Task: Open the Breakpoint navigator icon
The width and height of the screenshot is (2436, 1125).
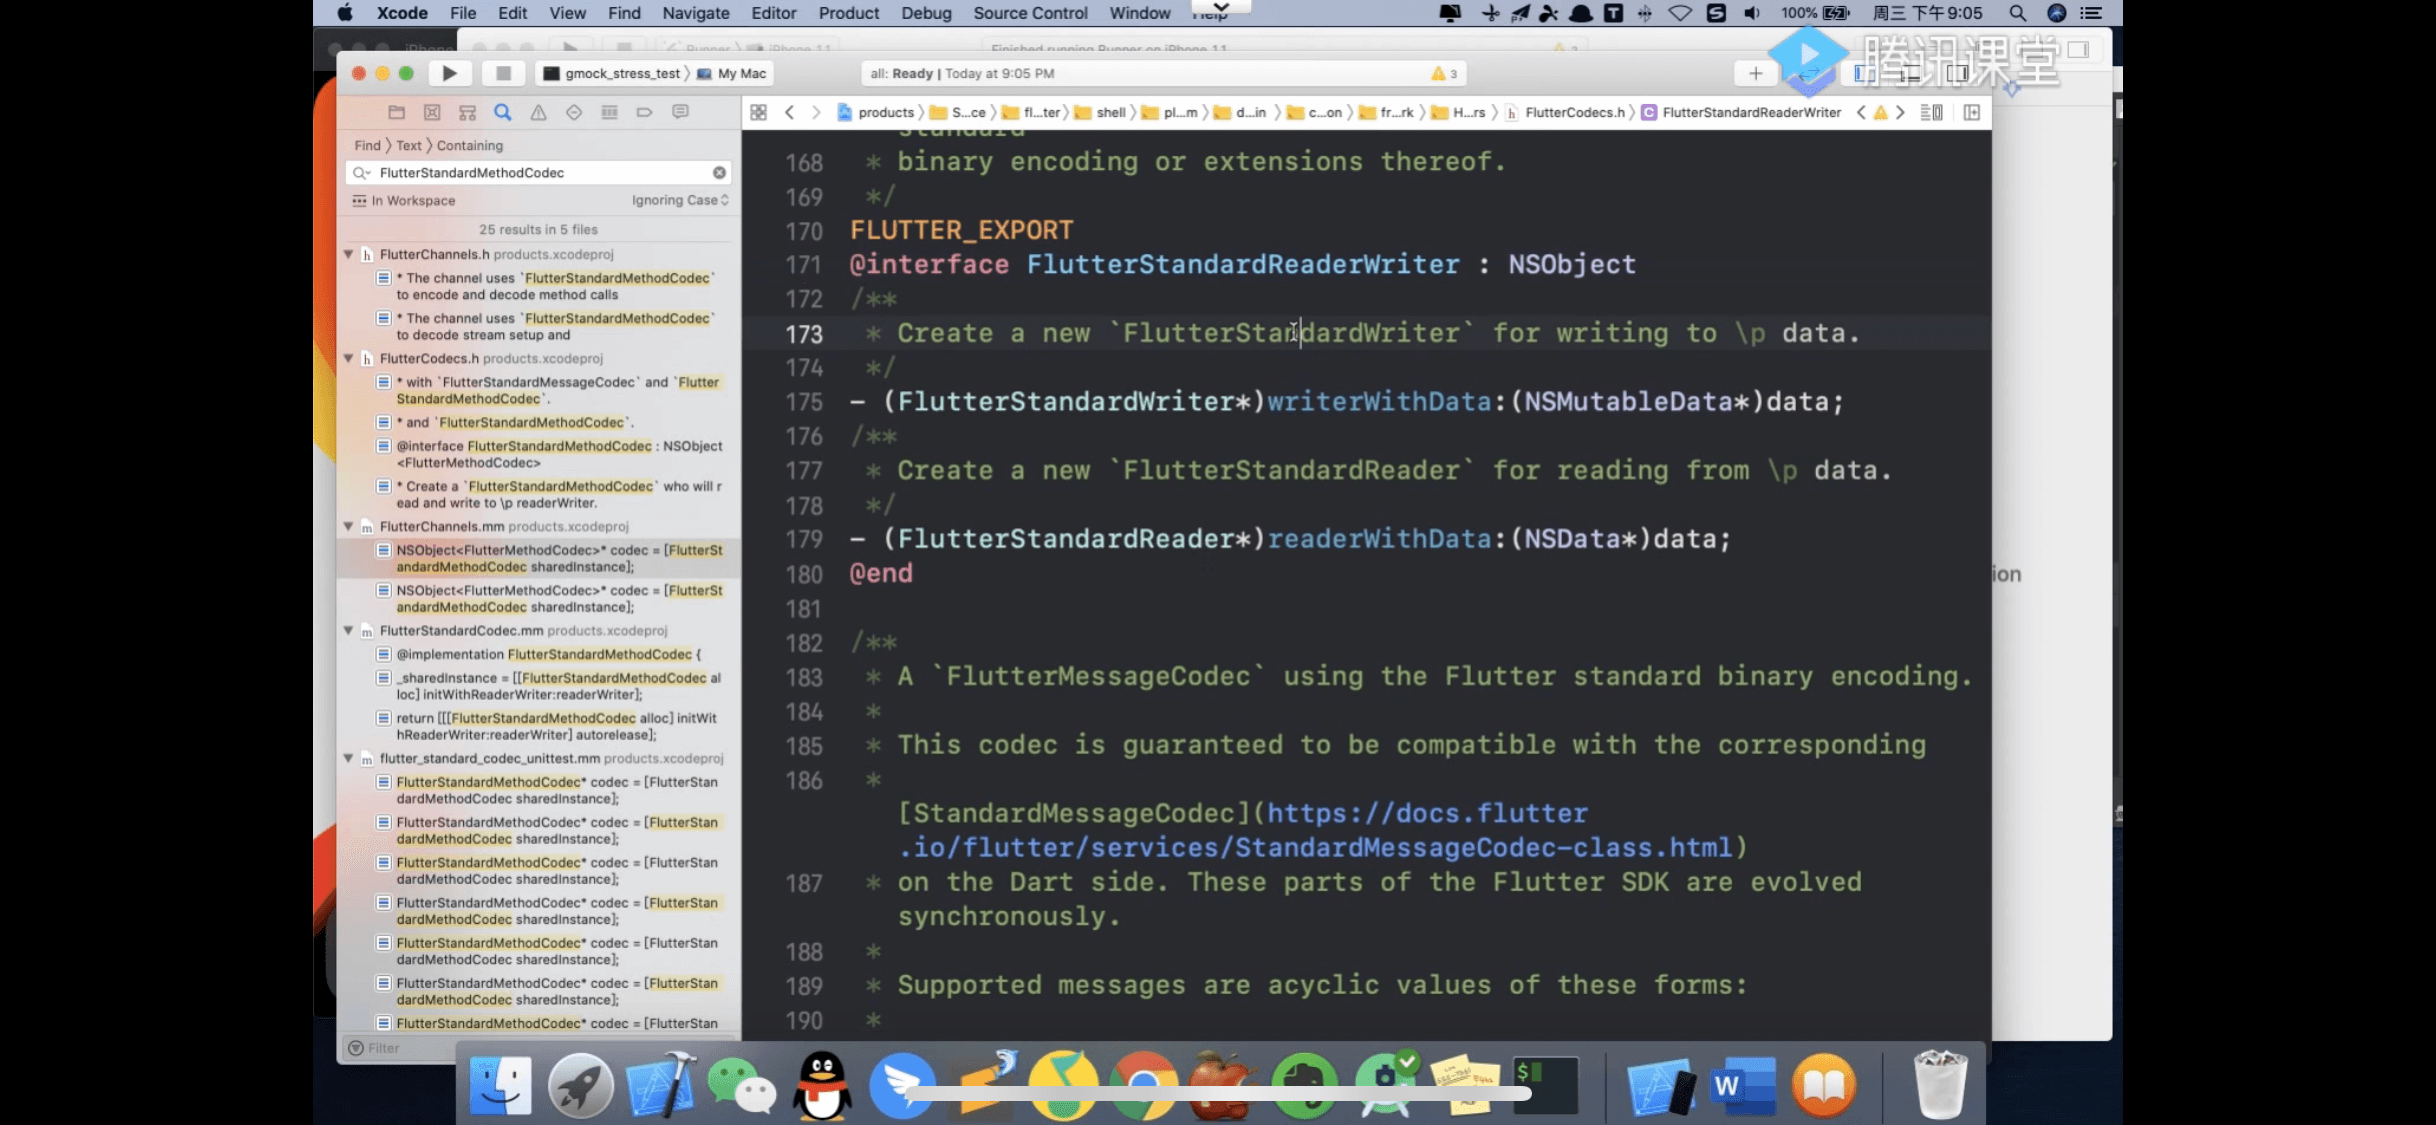Action: pyautogui.click(x=645, y=112)
